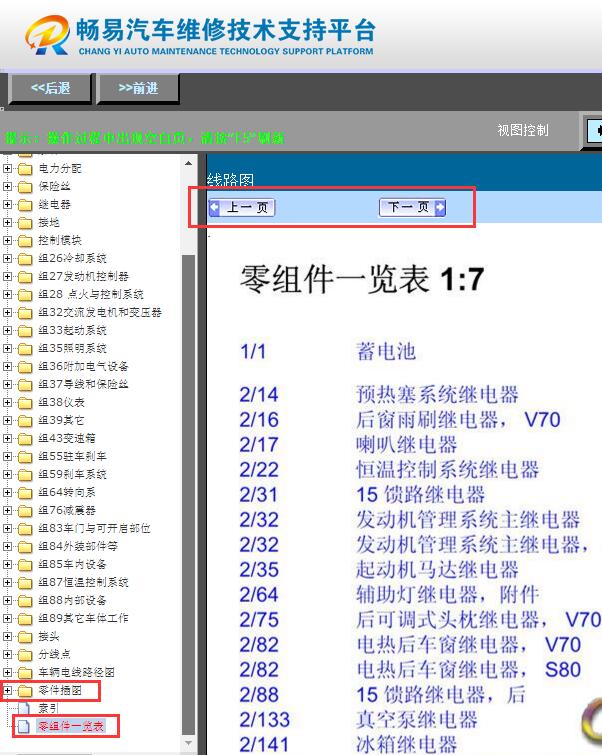Click the 2/16 后窗雨刷继电器 entry
602x755 pixels.
click(x=400, y=419)
